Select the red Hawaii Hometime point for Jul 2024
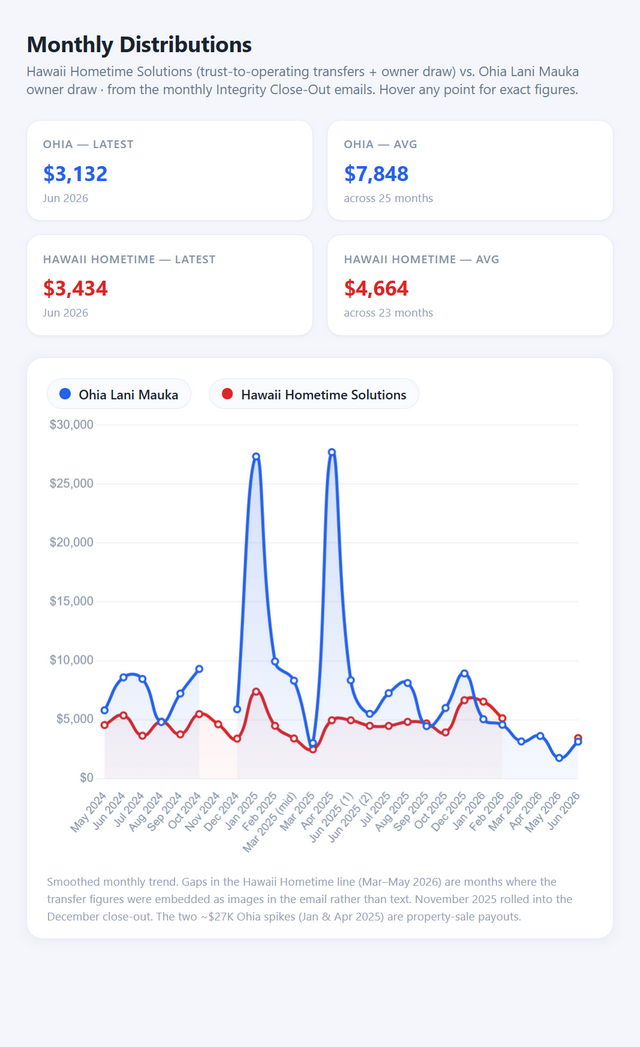 (142, 736)
